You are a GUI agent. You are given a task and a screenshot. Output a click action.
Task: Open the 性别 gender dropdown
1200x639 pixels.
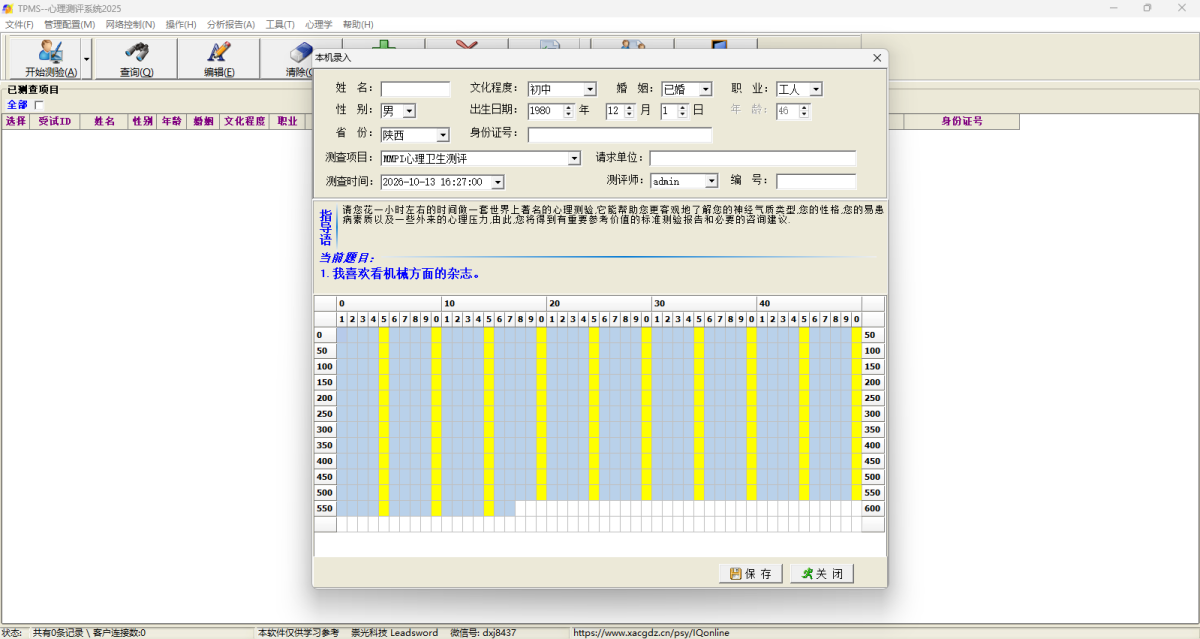coord(409,111)
